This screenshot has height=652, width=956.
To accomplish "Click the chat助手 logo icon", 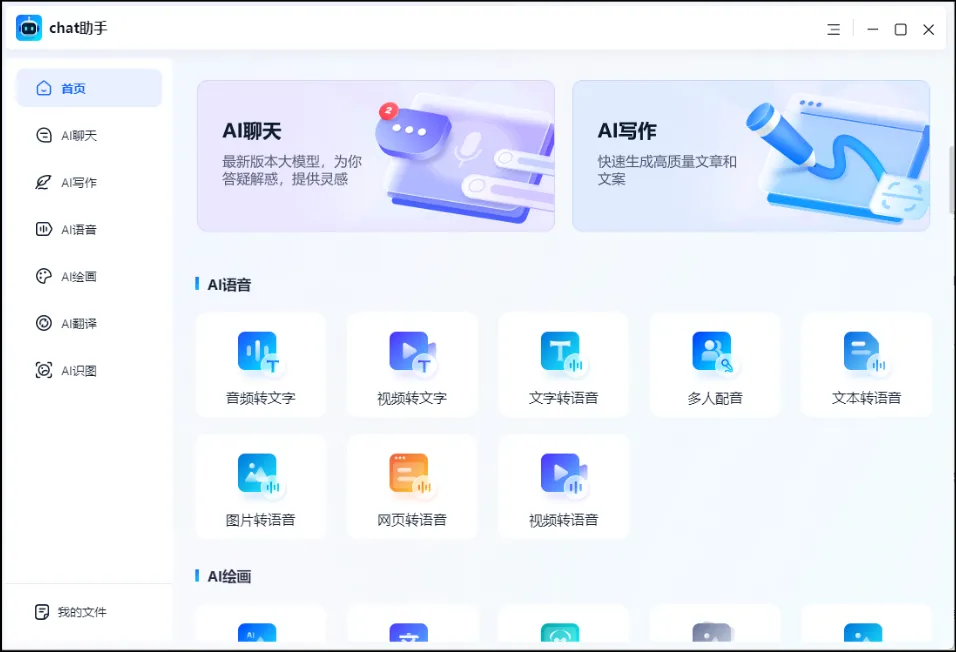I will click(x=27, y=28).
